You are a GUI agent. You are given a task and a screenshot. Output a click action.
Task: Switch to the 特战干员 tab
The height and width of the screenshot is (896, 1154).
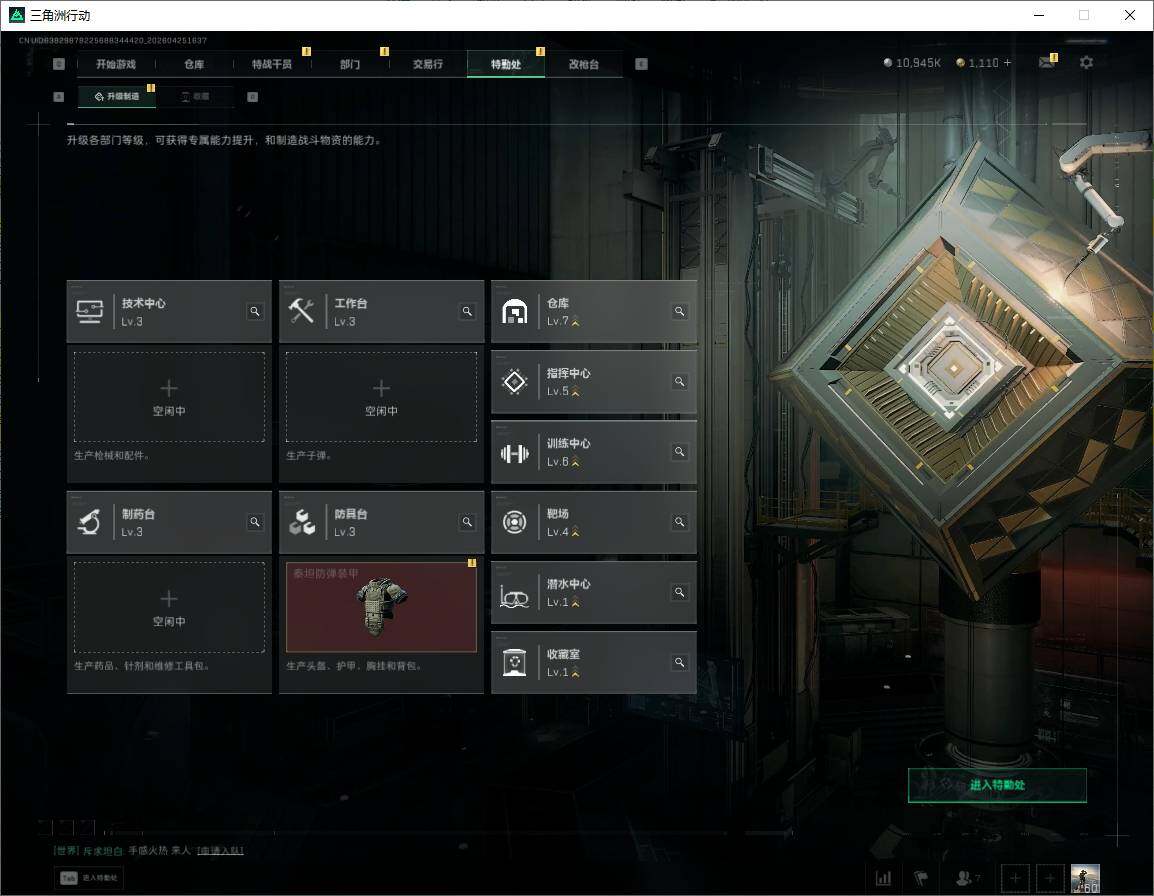point(272,64)
